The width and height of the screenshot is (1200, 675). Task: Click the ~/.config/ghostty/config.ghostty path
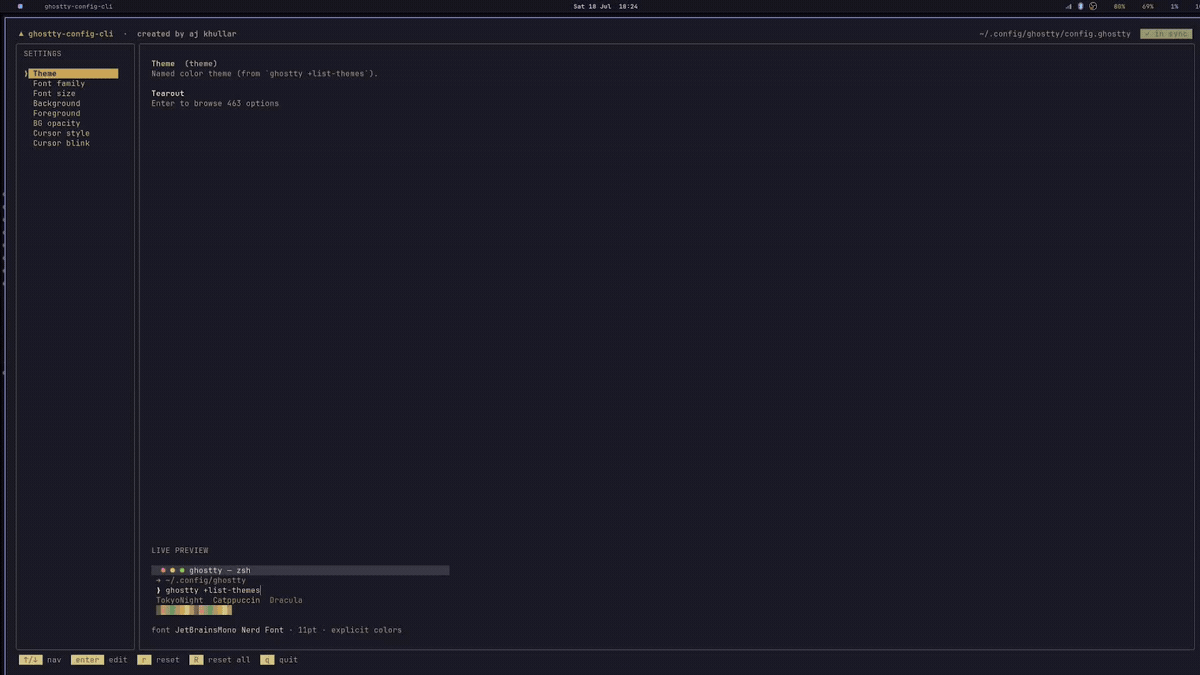pyautogui.click(x=1055, y=34)
